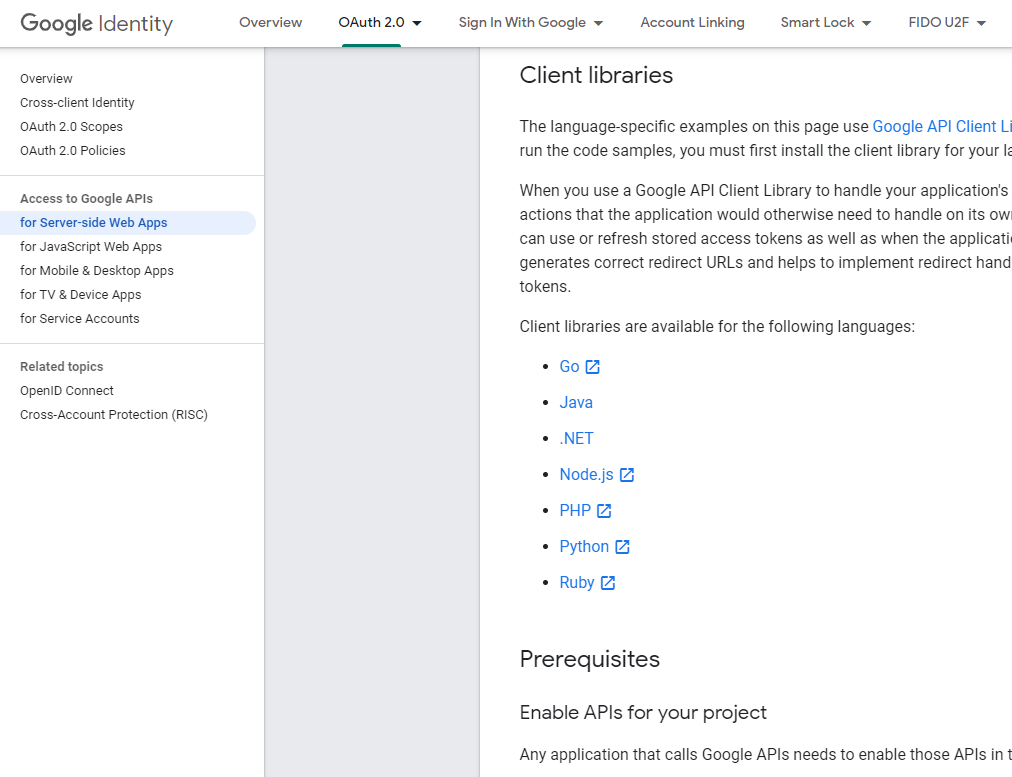Viewport: 1012px width, 777px height.
Task: Open the Java client library link
Action: 576,403
